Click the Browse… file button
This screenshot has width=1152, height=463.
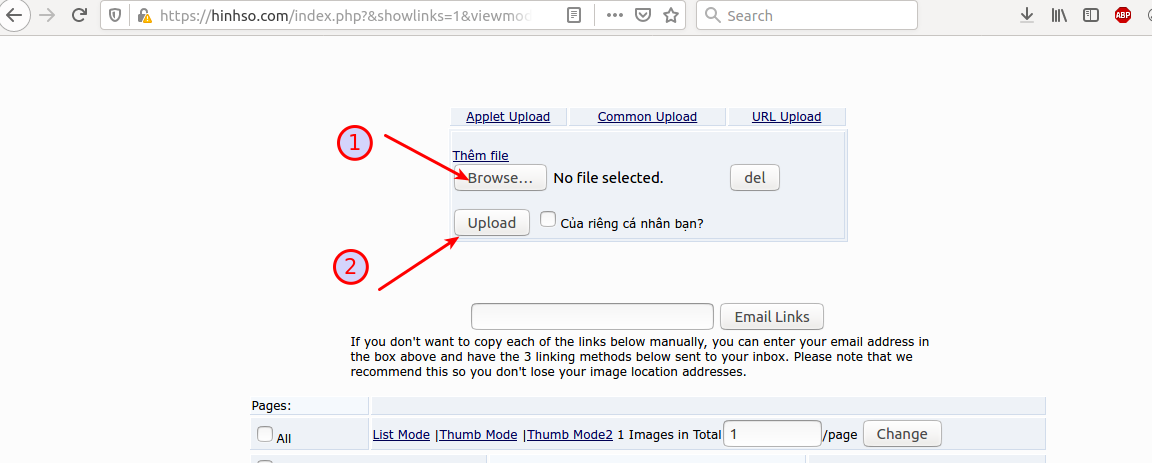click(500, 178)
